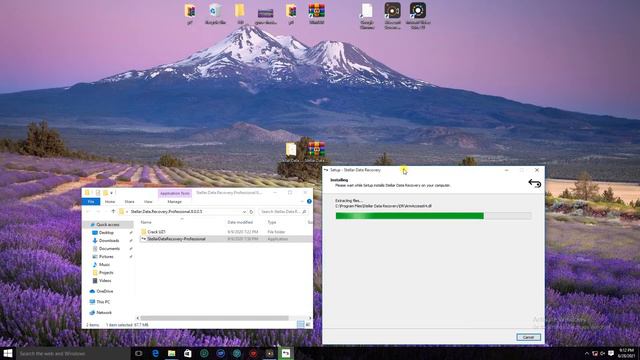Open the Start menu
This screenshot has width=640, height=360.
coord(8,353)
